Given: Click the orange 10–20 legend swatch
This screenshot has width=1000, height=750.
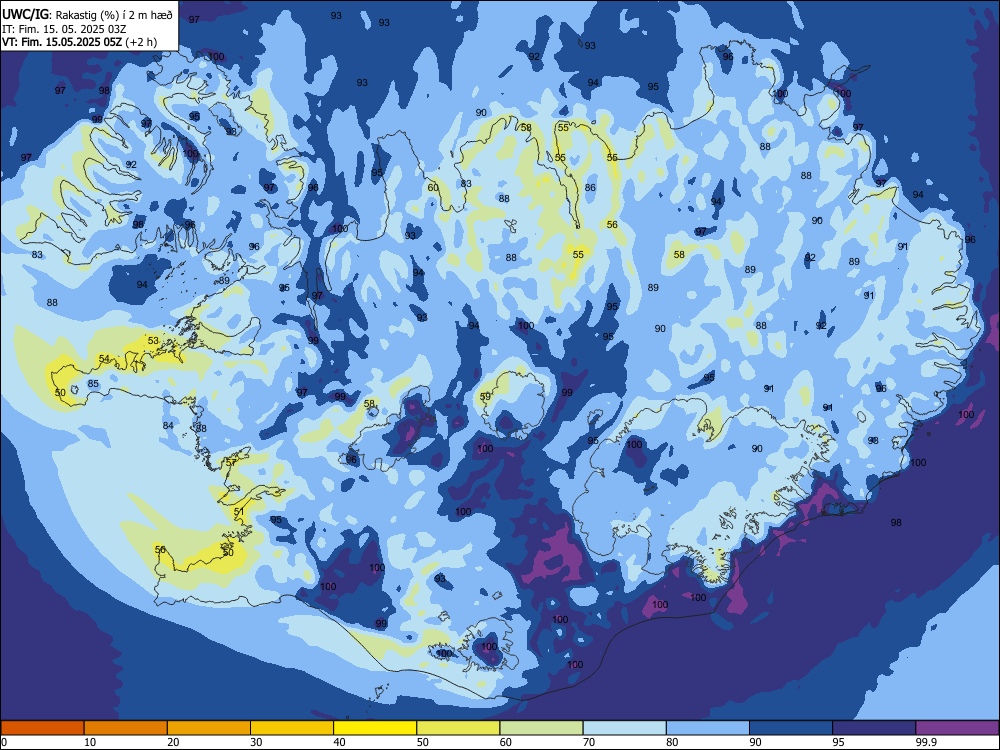Looking at the screenshot, I should pyautogui.click(x=126, y=728).
